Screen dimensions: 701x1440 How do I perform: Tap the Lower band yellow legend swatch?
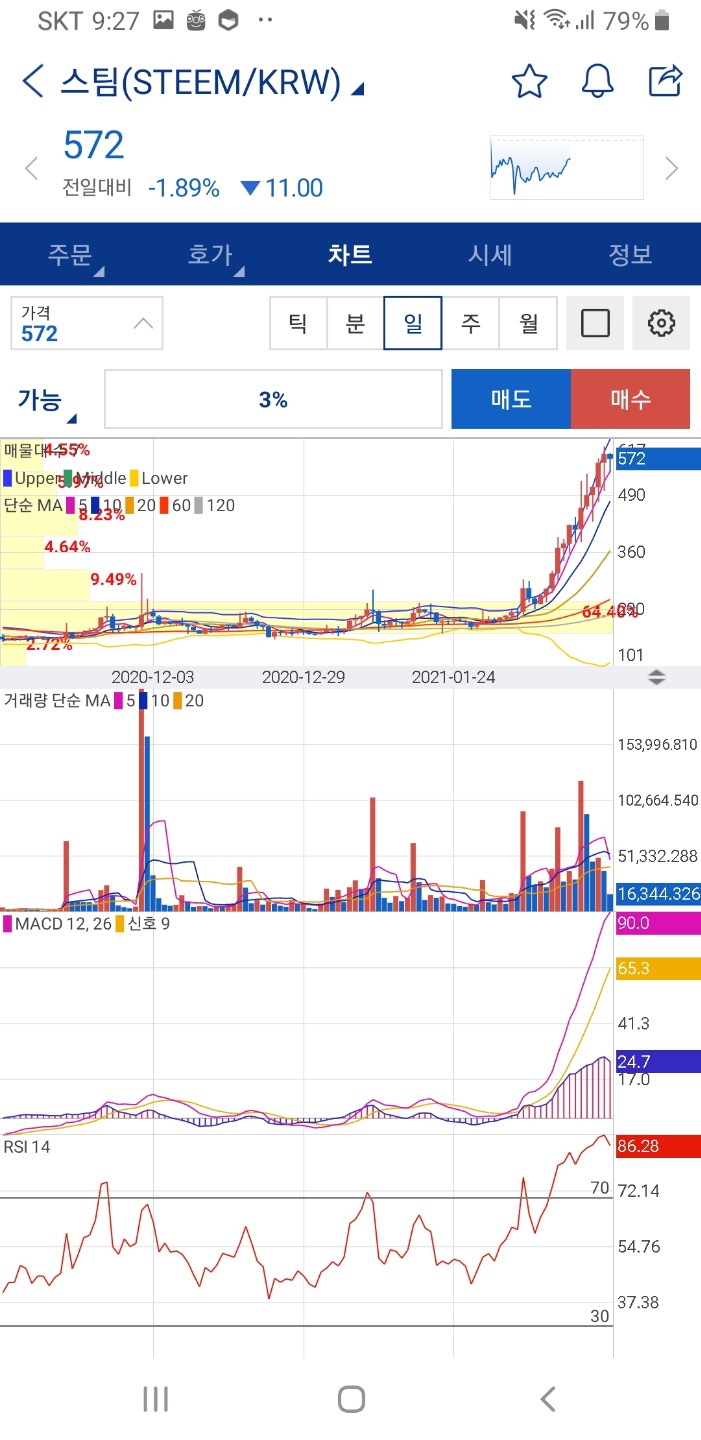[134, 478]
